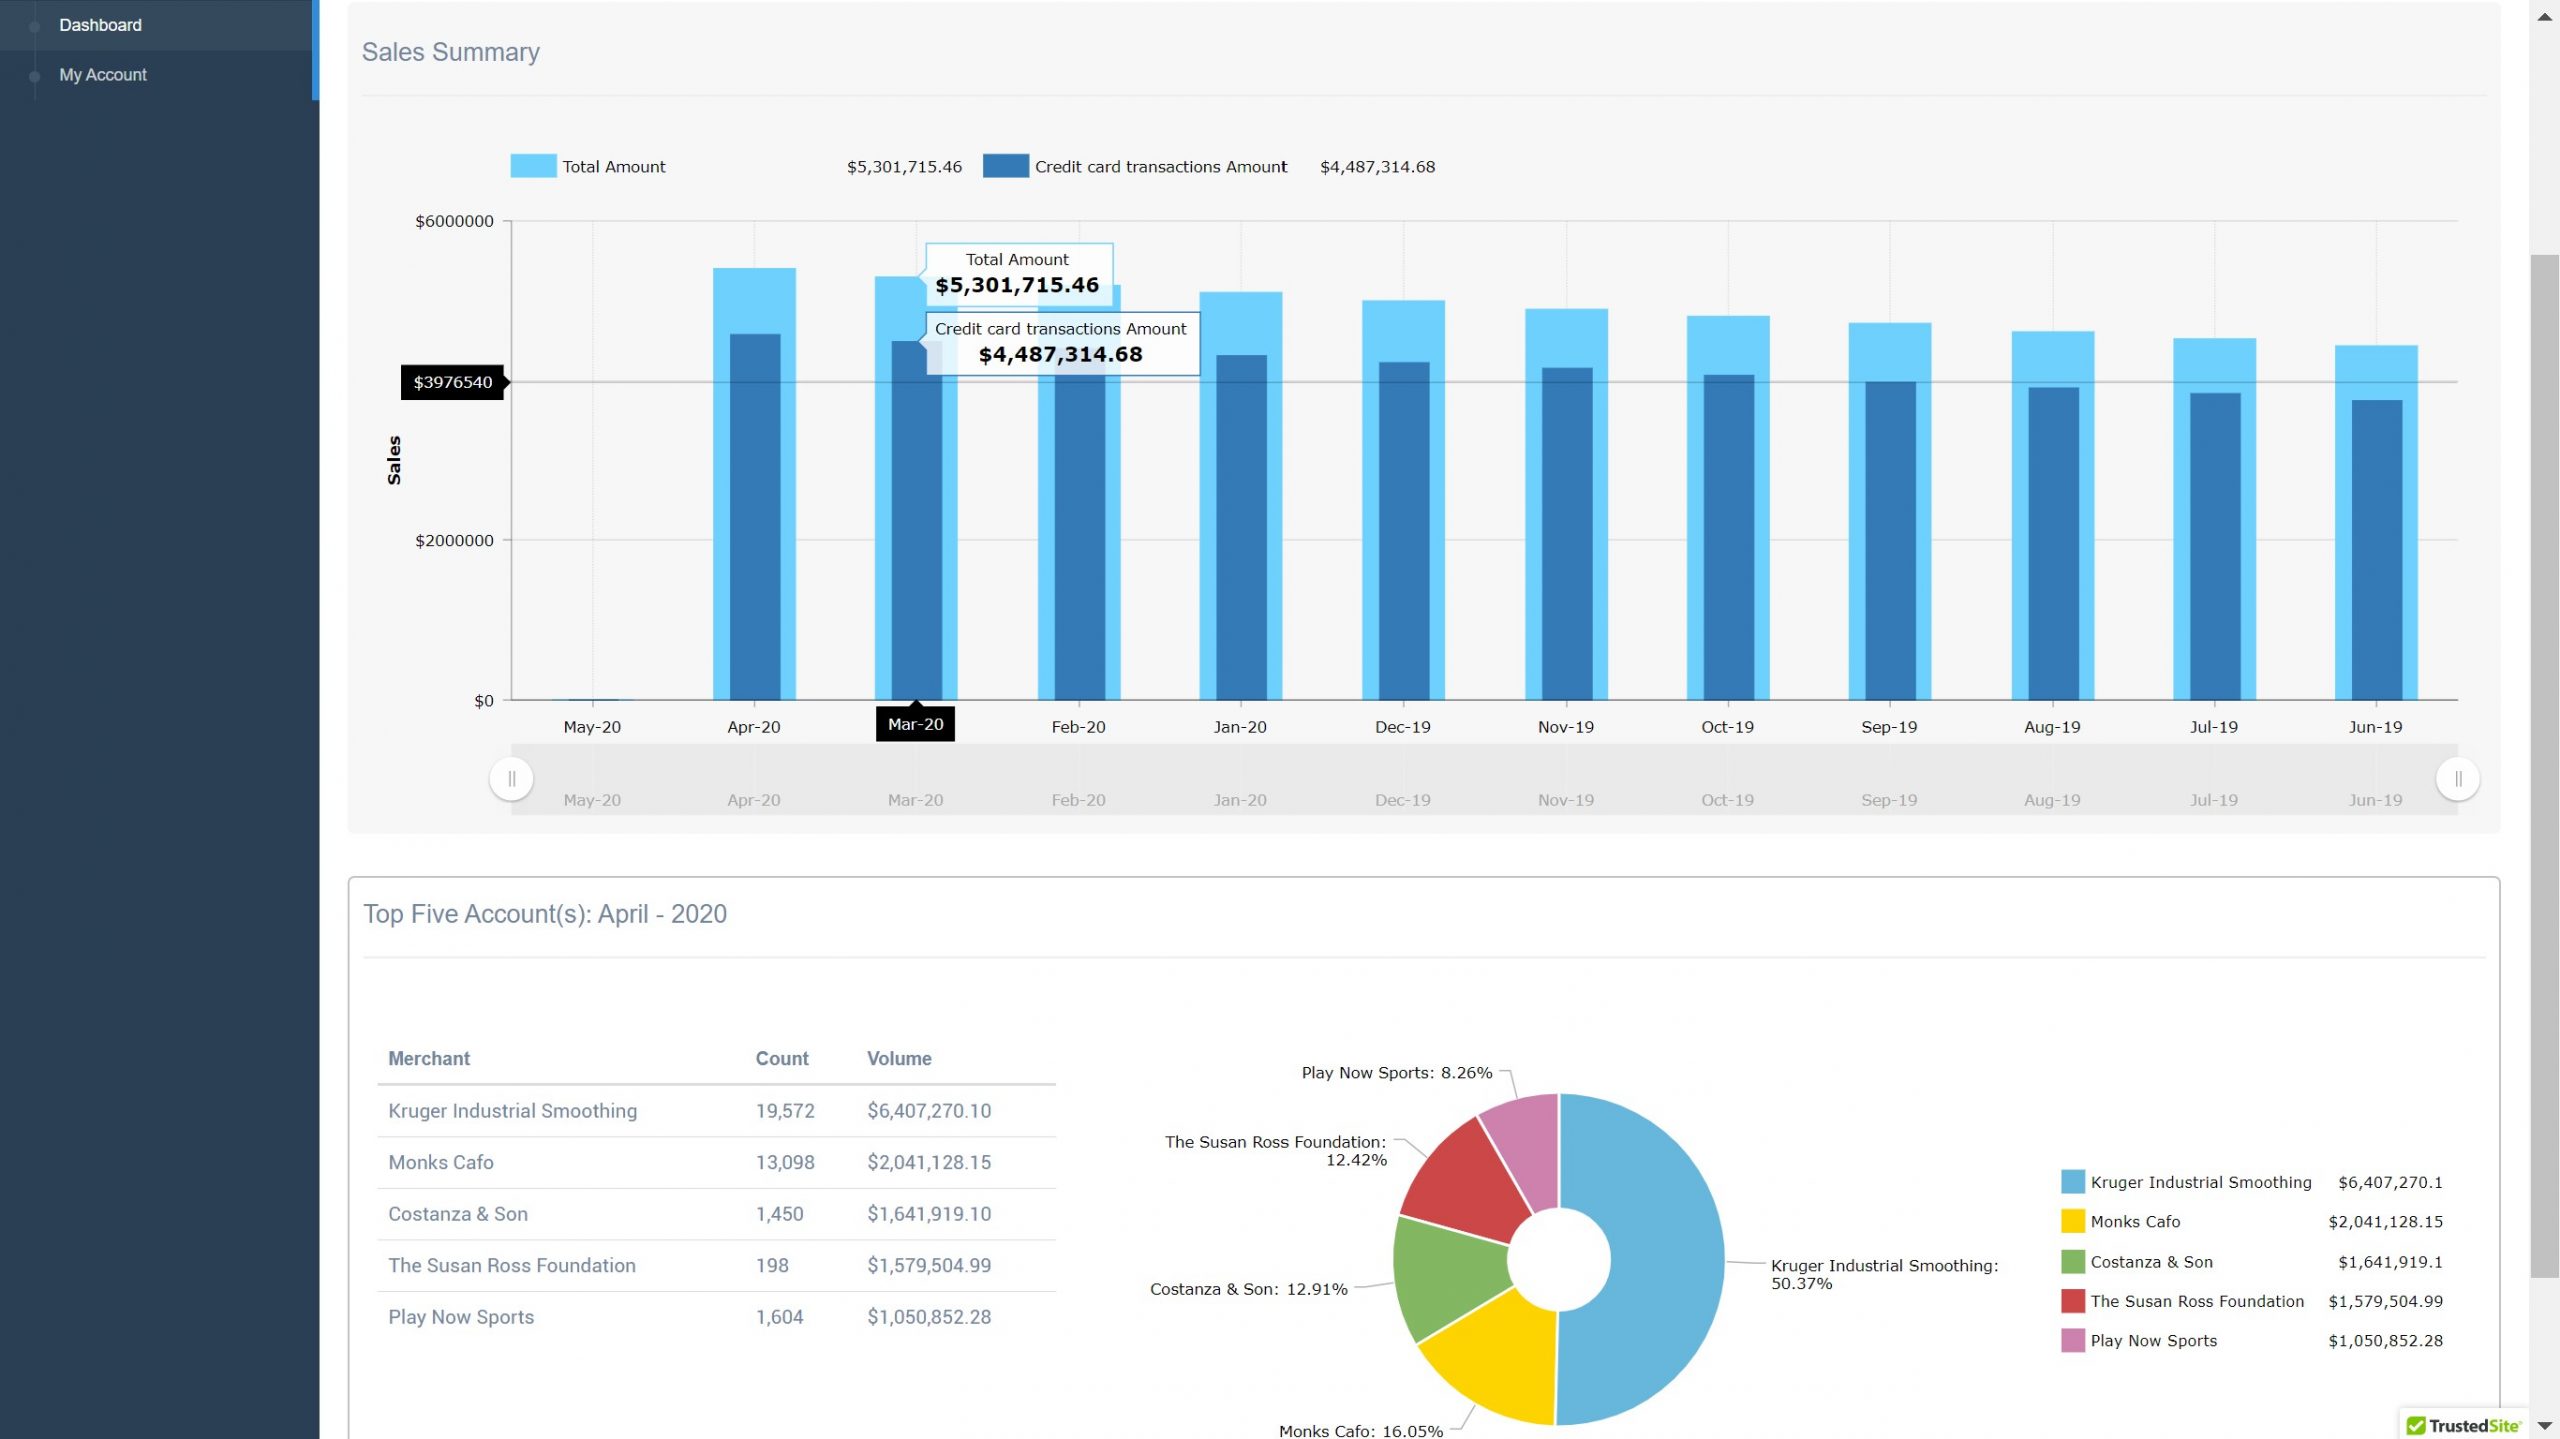Image resolution: width=2560 pixels, height=1439 pixels.
Task: Toggle the Credit card transactions Amount legend swatch
Action: click(x=1006, y=166)
